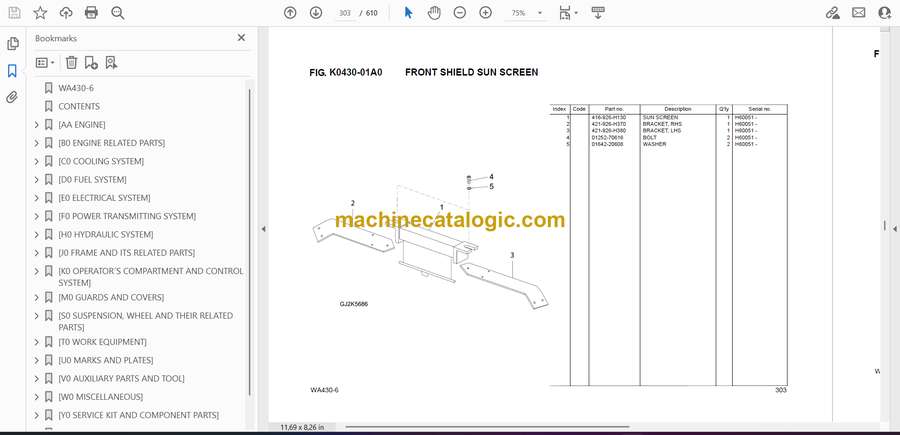The width and height of the screenshot is (900, 435).
Task: Open the Attachments paperclip panel
Action: pyautogui.click(x=12, y=97)
